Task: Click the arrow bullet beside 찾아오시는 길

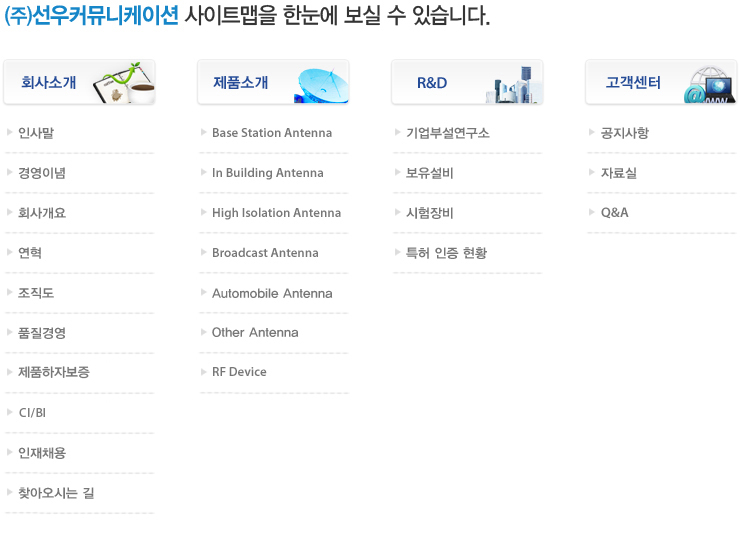Action: 9,492
